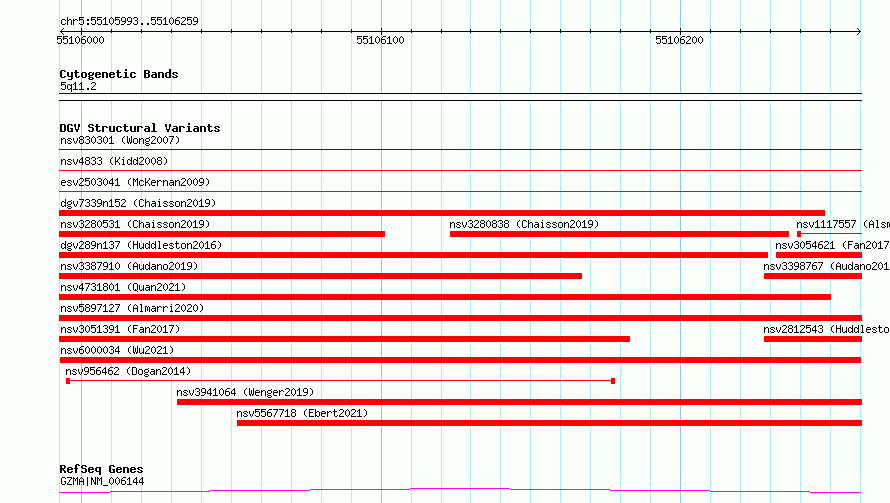Open variant nsv4731801 (Quan2021)
The image size is (890, 503).
(x=123, y=287)
